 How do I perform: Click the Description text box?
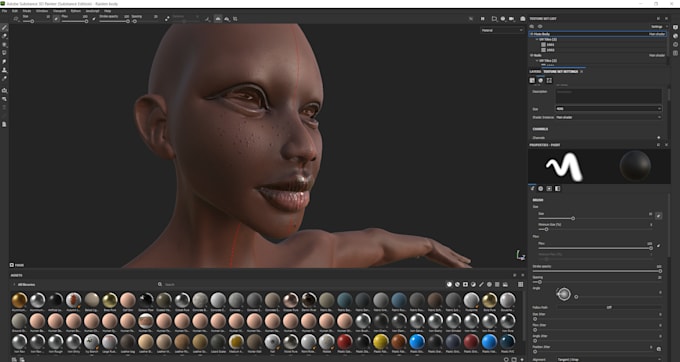[x=608, y=96]
